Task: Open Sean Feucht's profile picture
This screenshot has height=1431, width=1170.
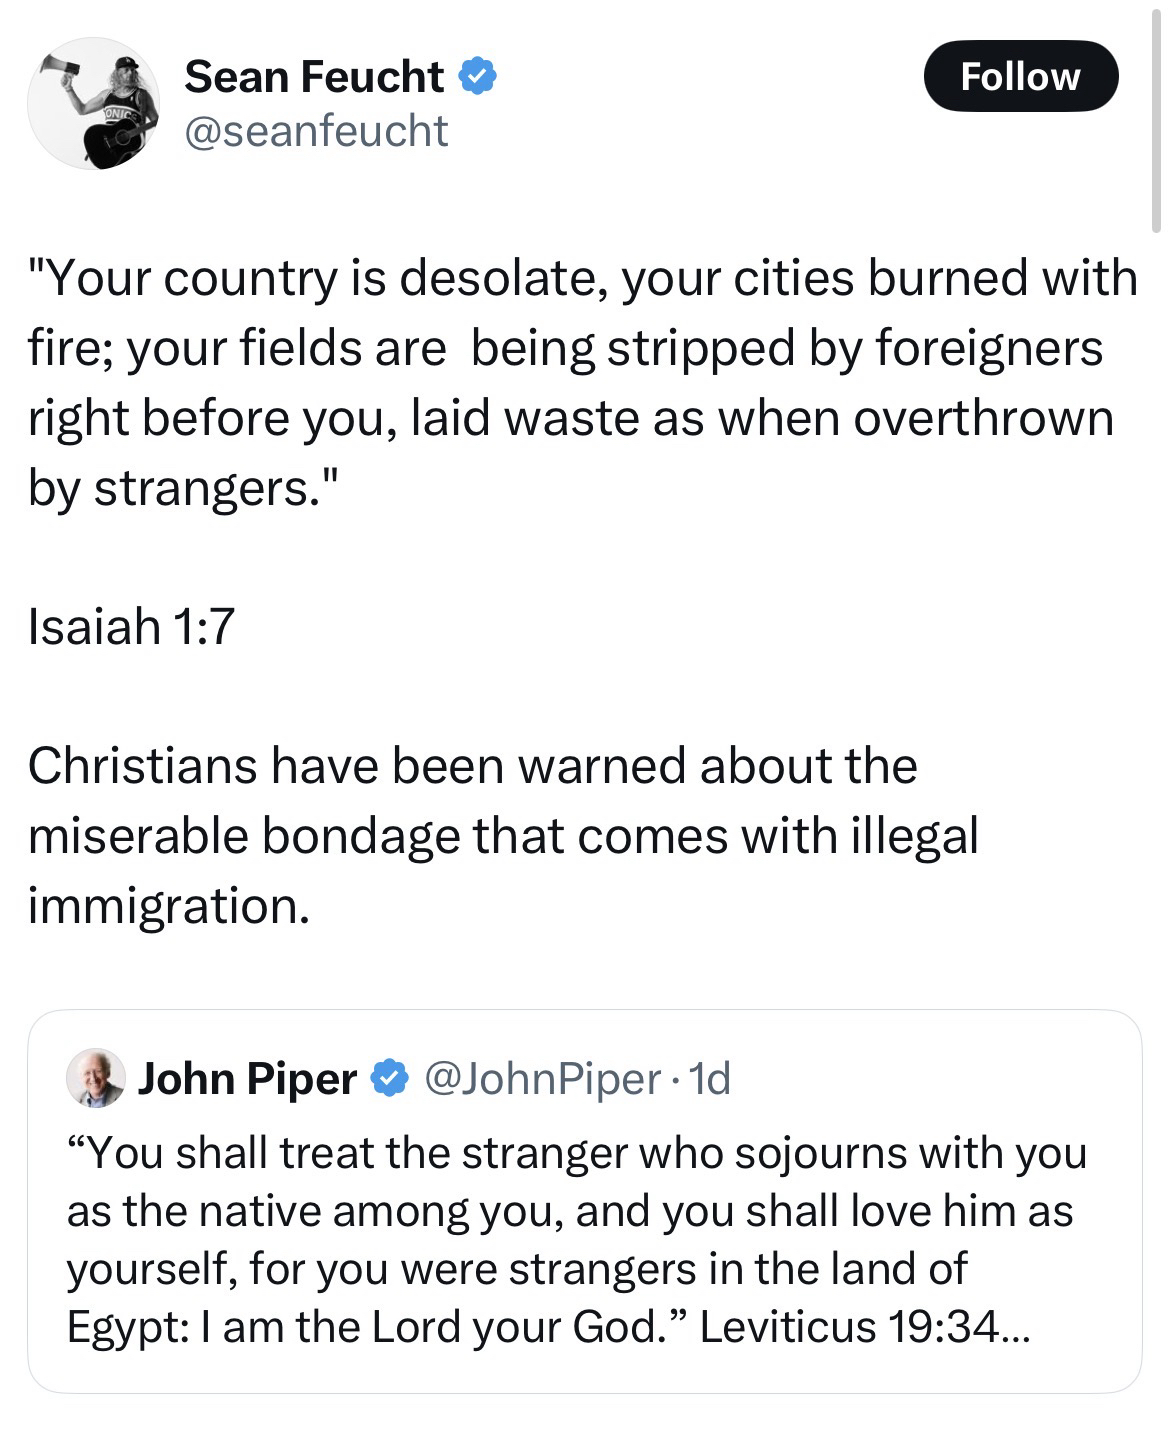Action: [x=93, y=103]
